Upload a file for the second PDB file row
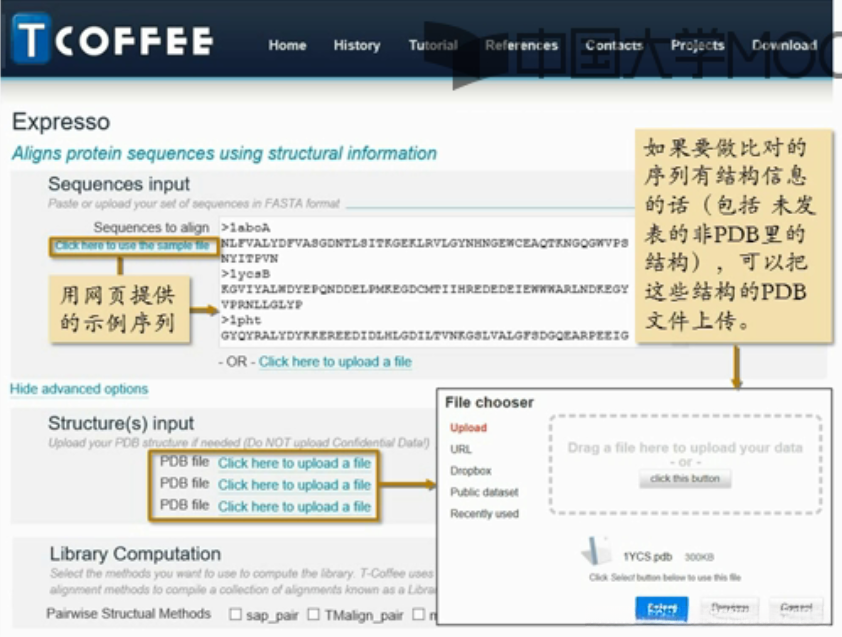 (x=294, y=484)
